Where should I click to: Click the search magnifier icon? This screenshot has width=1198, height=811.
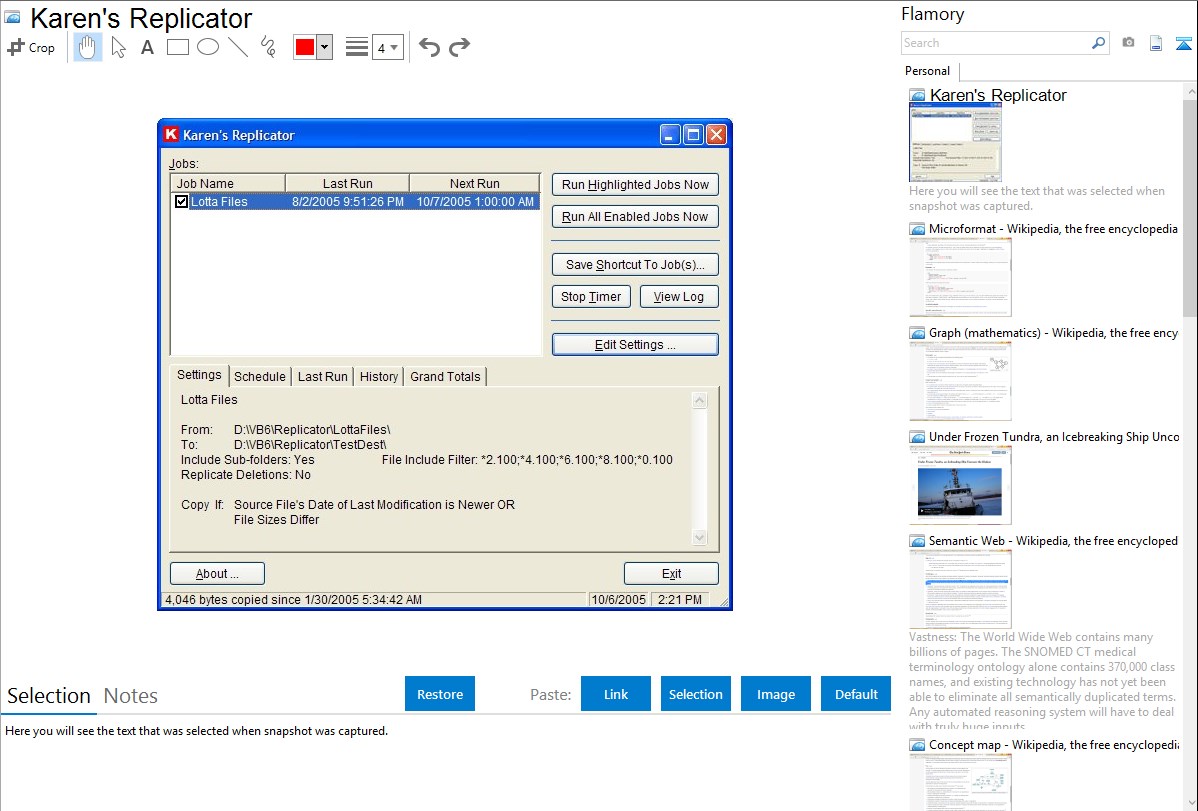click(1098, 43)
